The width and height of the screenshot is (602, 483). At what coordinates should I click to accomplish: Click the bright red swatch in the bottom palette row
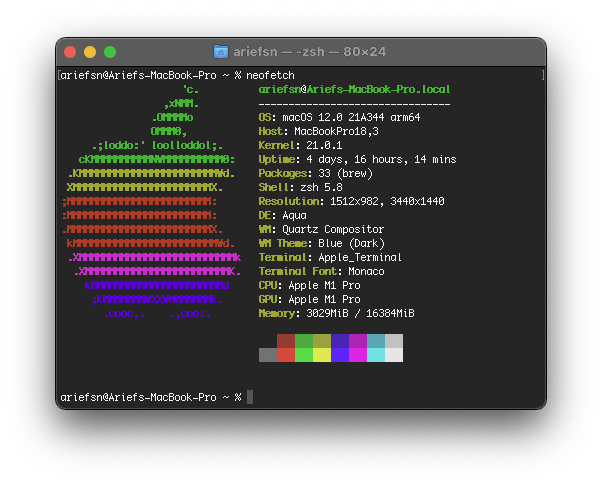pos(286,355)
